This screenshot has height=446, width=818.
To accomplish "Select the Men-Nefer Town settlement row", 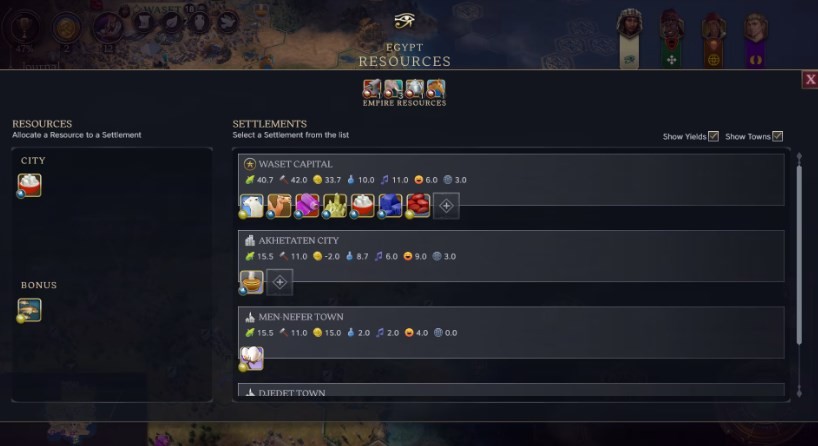I will pyautogui.click(x=511, y=332).
